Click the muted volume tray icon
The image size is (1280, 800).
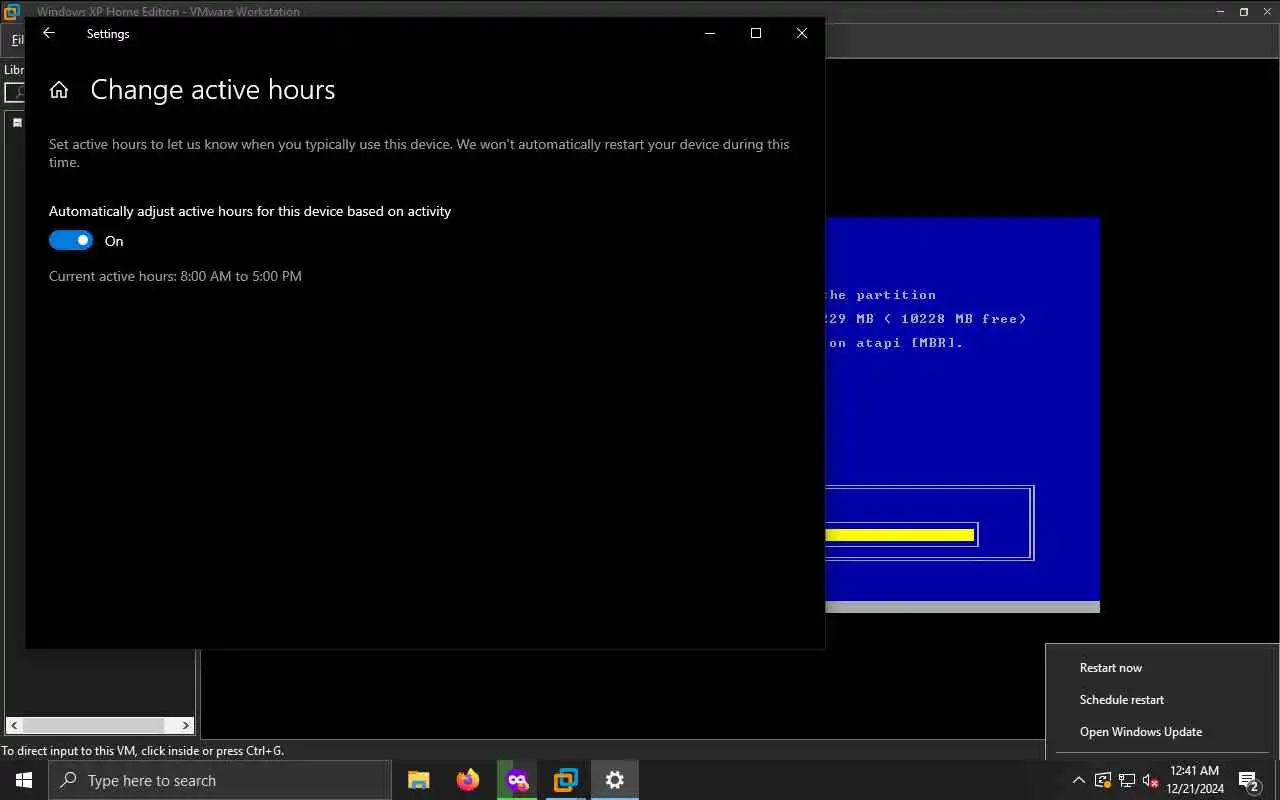tap(1151, 780)
